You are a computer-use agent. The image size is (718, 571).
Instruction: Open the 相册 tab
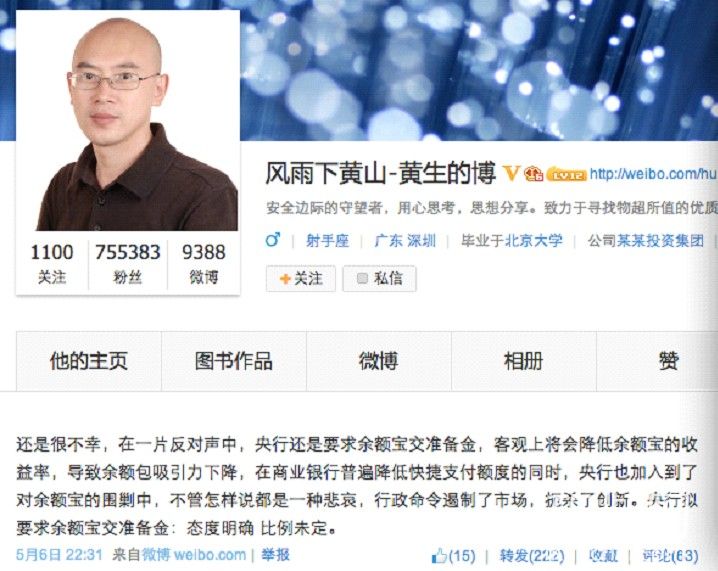[x=524, y=361]
